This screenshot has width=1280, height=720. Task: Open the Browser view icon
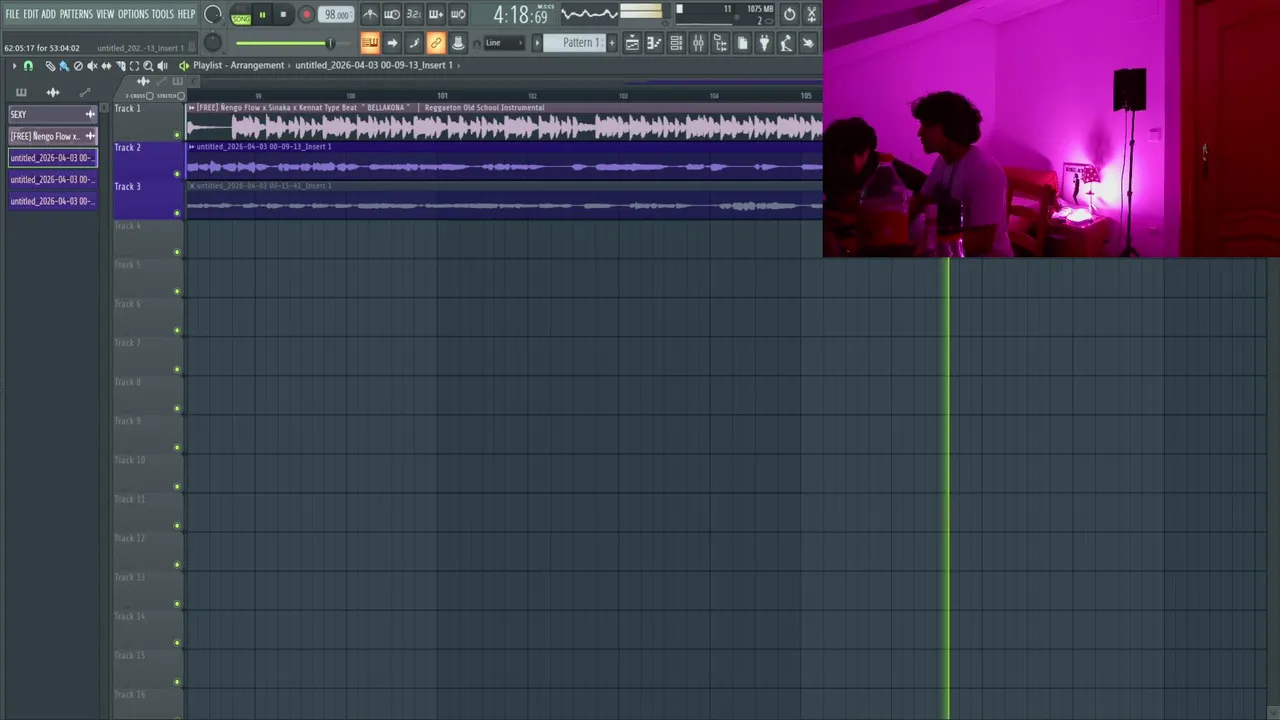[x=720, y=43]
